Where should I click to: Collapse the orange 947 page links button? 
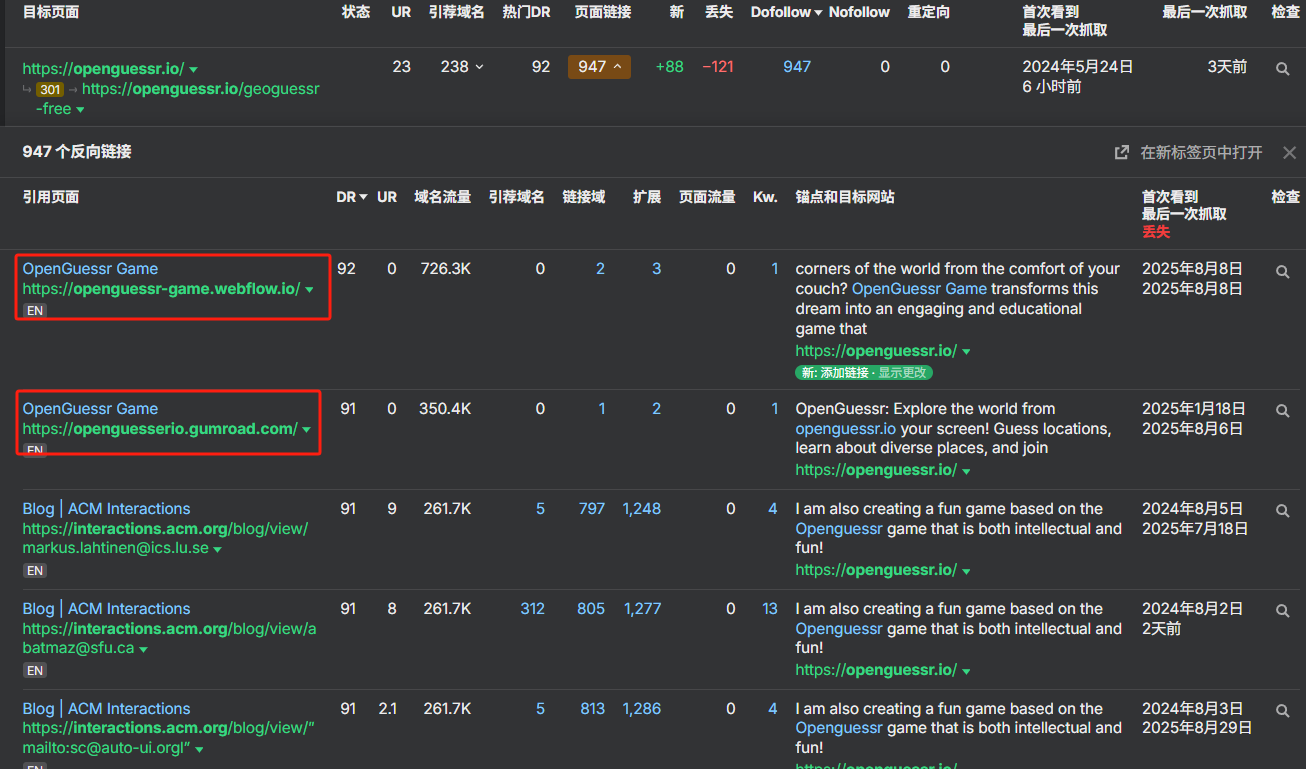point(599,67)
